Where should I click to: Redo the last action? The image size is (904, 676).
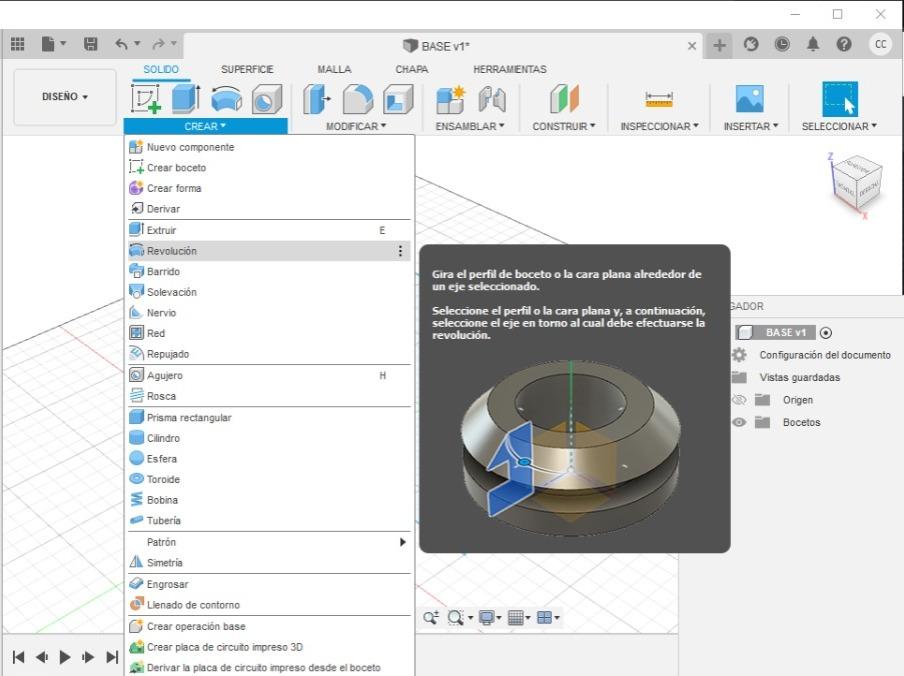(158, 44)
